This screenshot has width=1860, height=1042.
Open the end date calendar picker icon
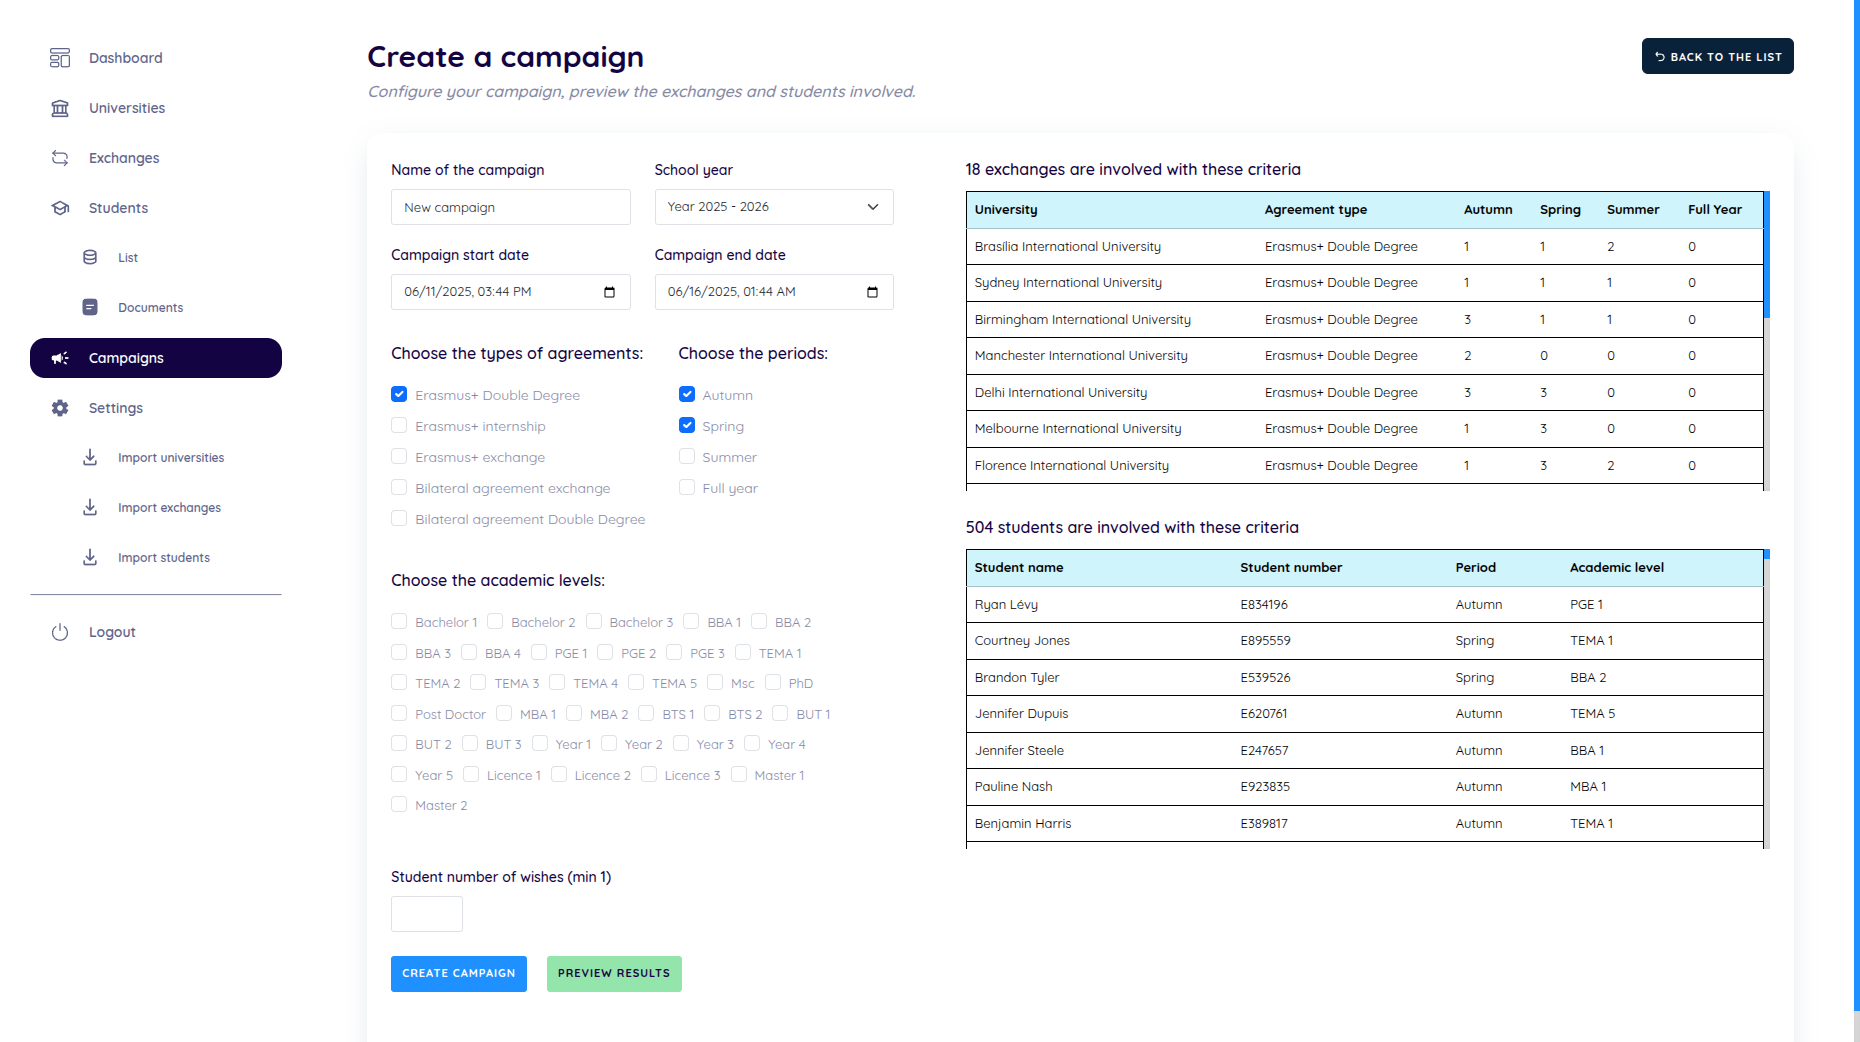(x=872, y=292)
